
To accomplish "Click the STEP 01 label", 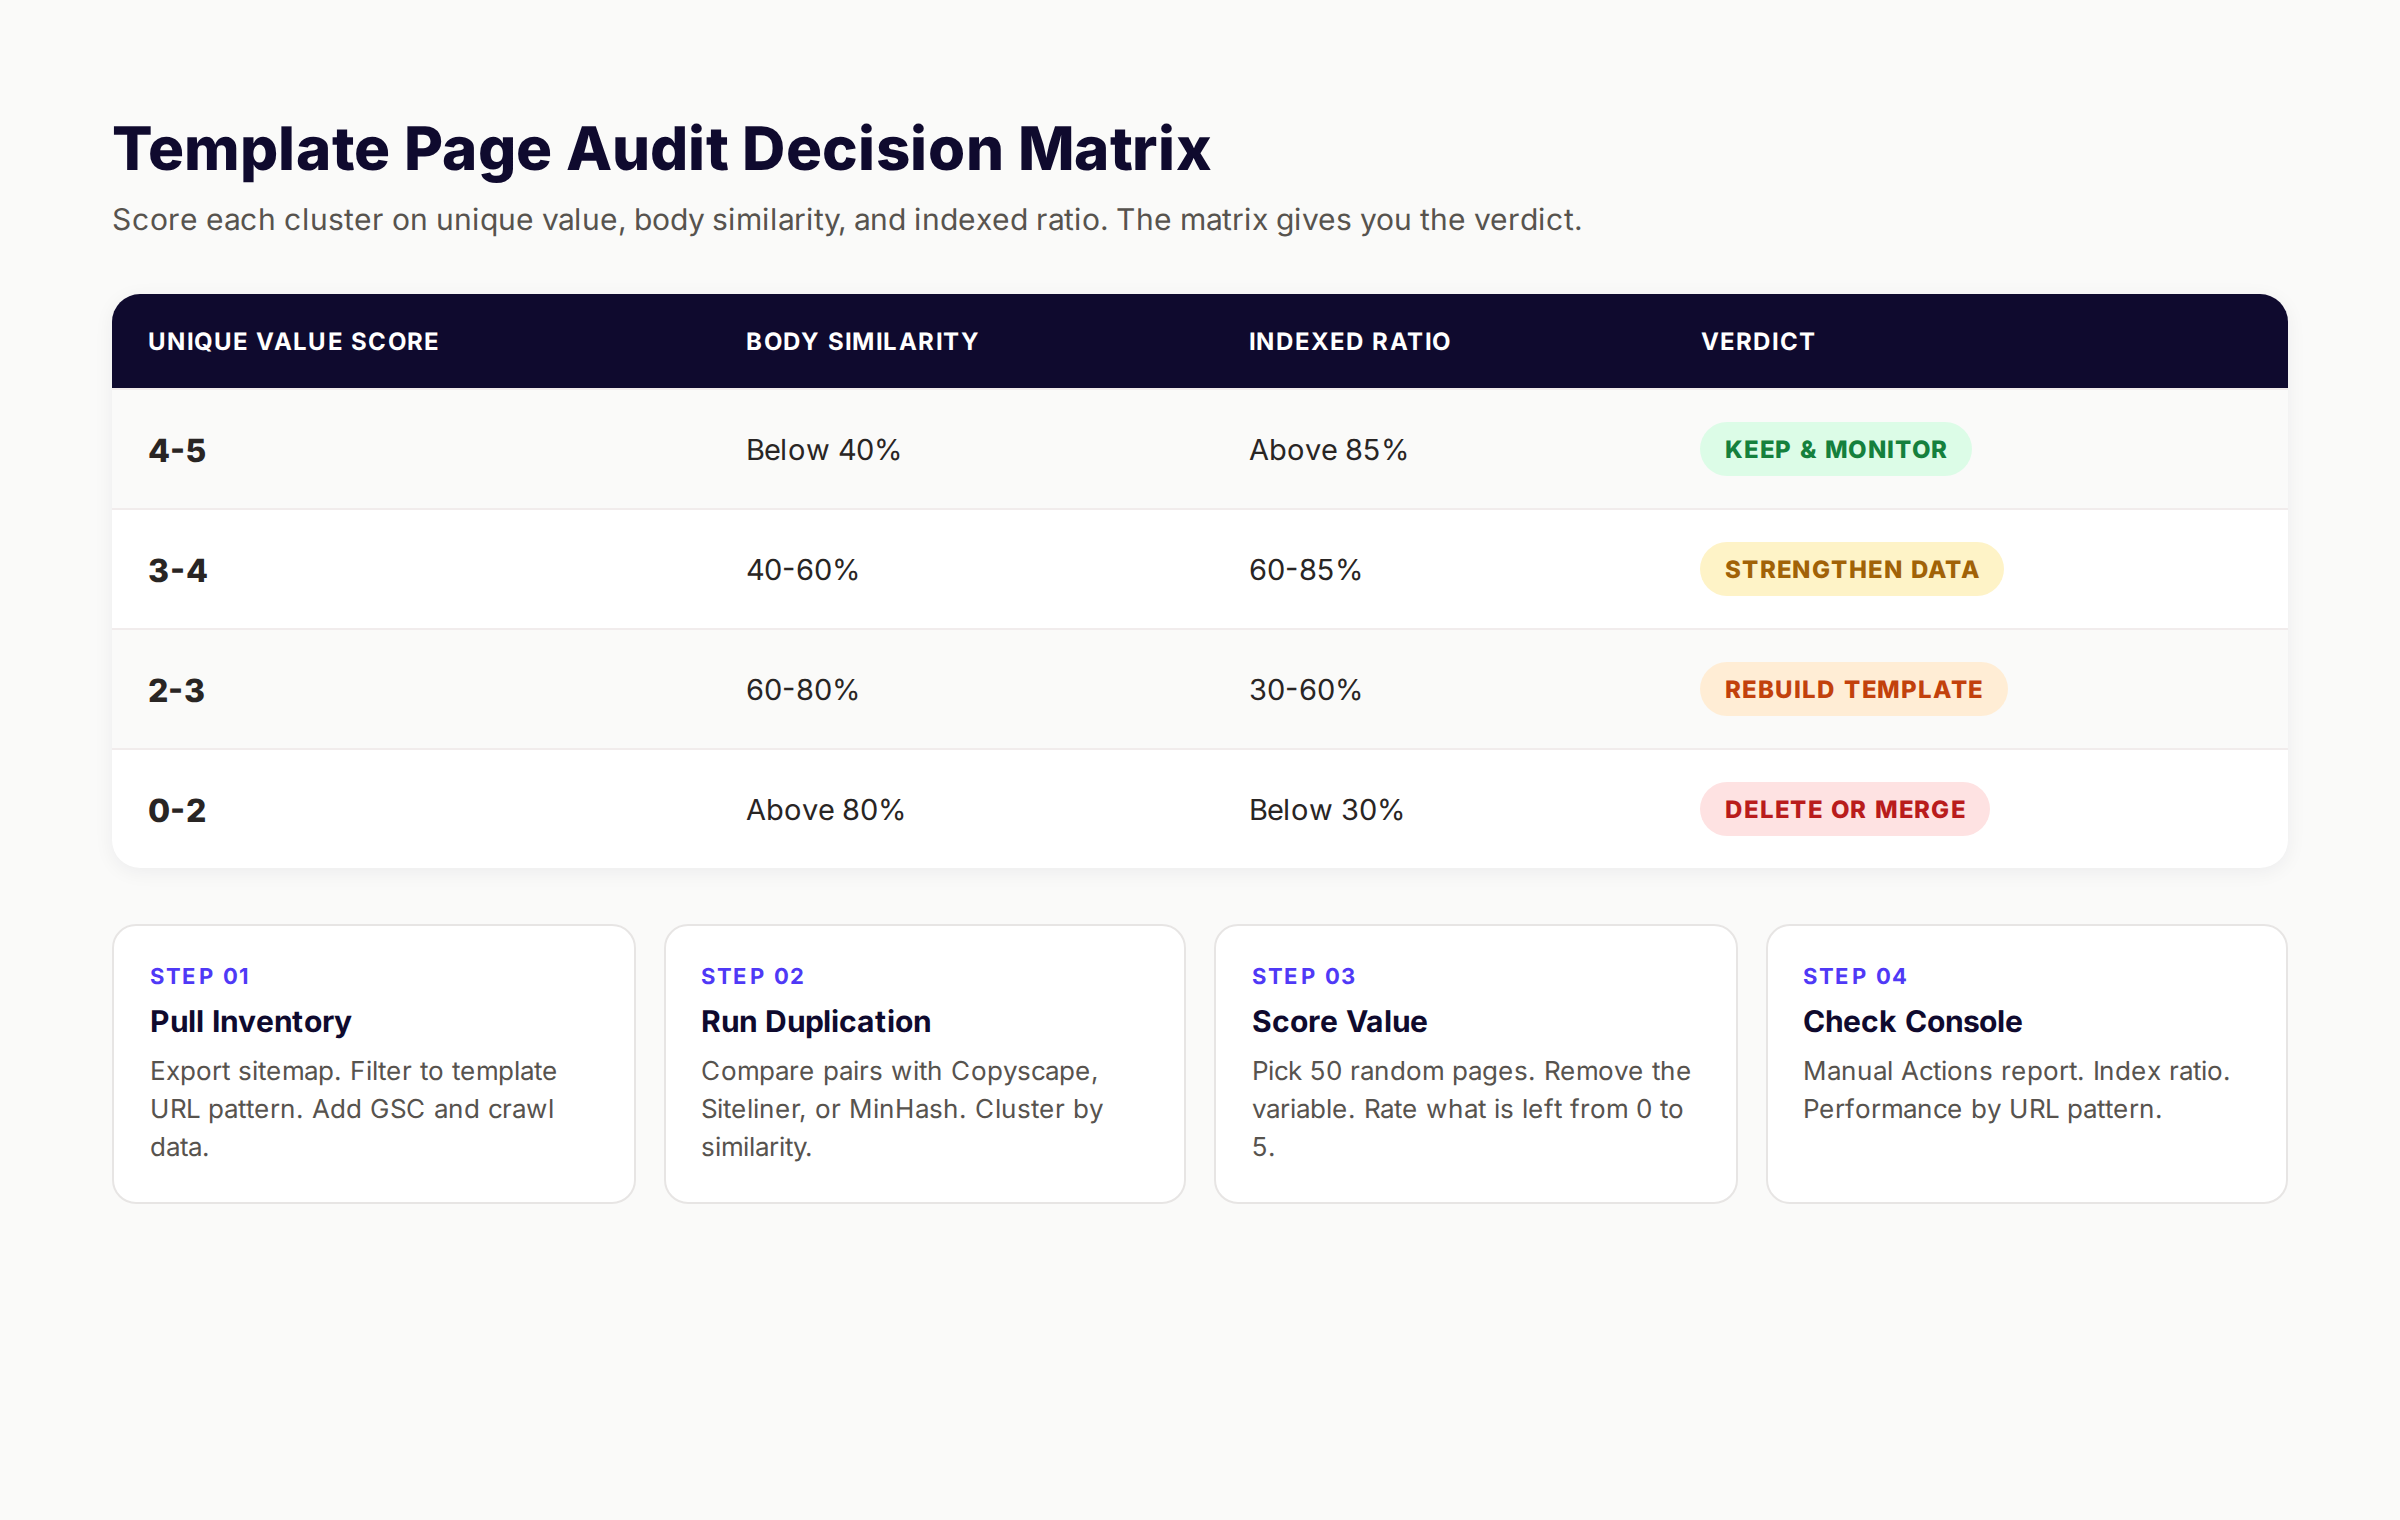I will tap(200, 976).
